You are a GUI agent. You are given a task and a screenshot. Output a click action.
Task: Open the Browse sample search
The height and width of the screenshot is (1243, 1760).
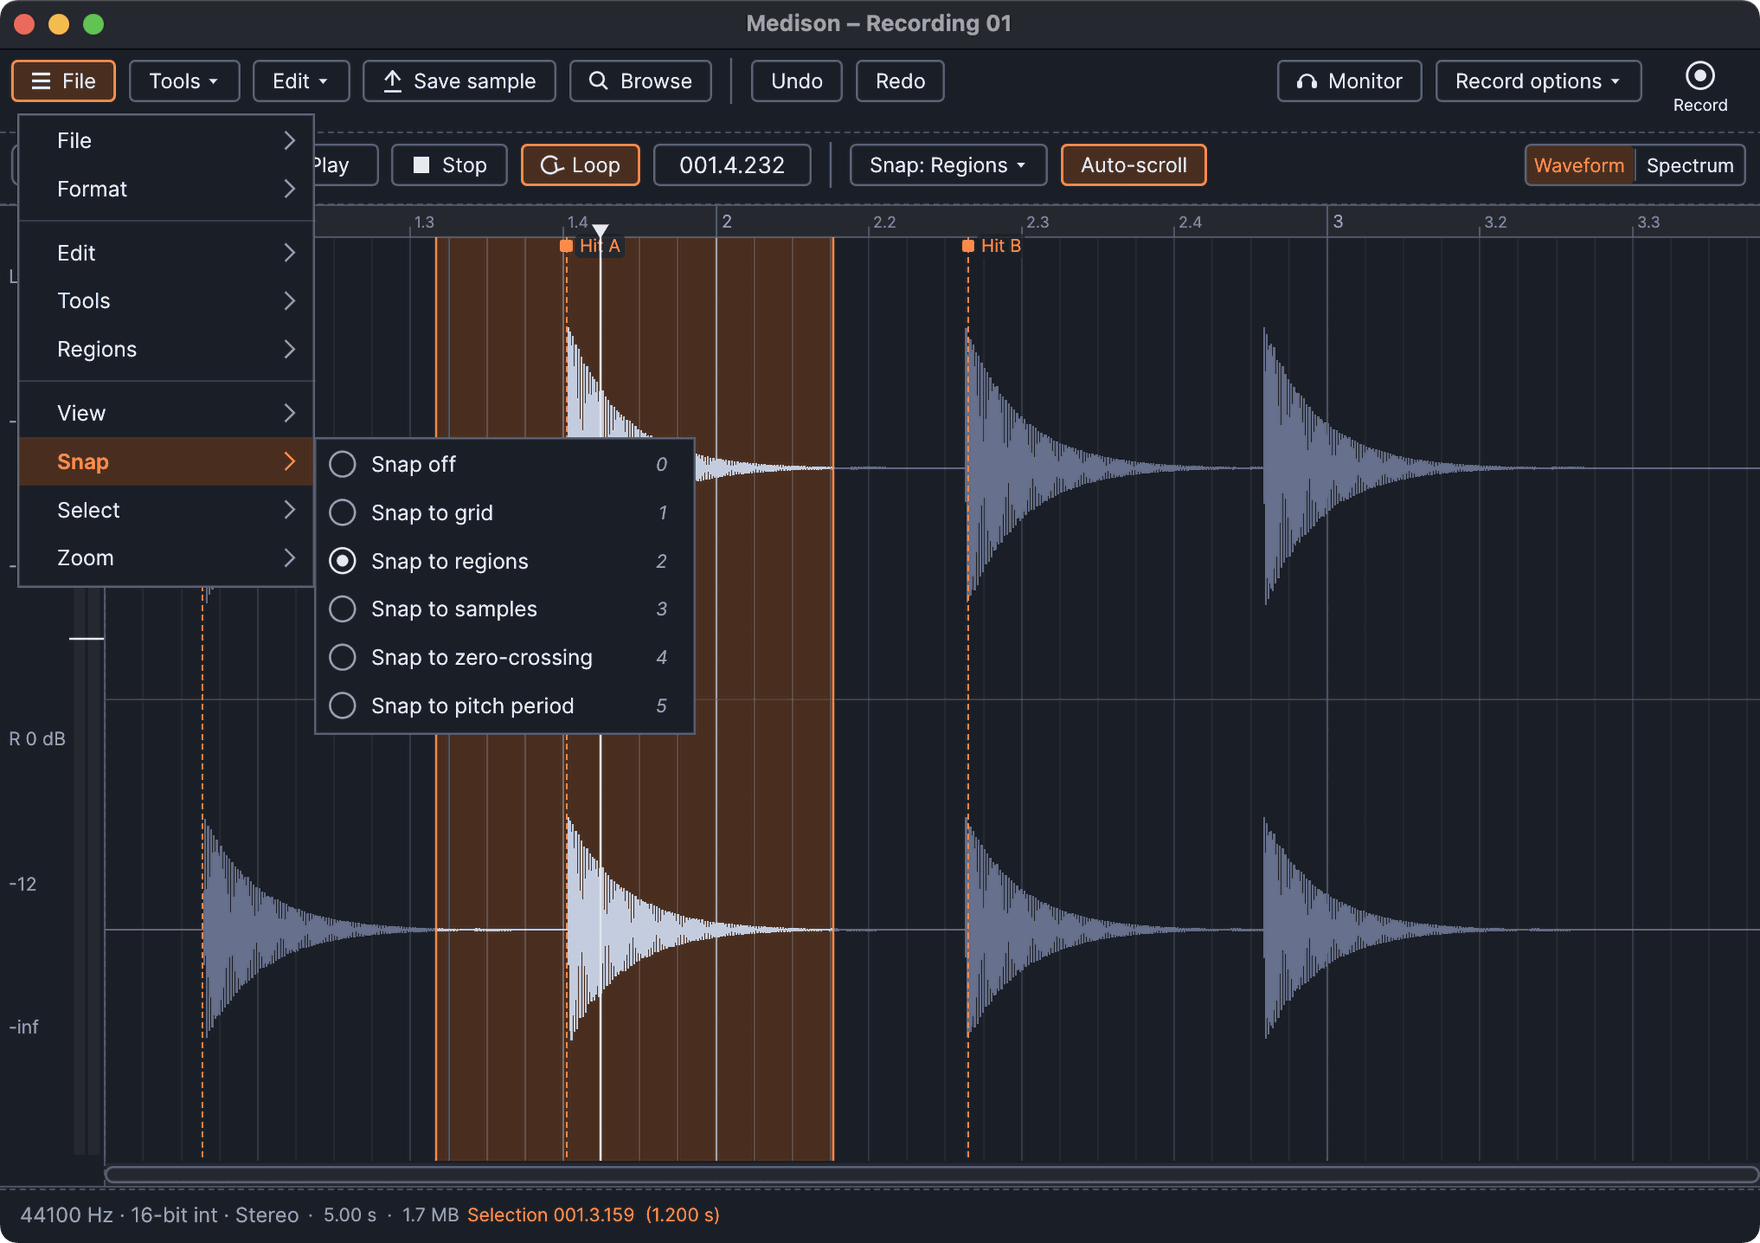click(640, 81)
